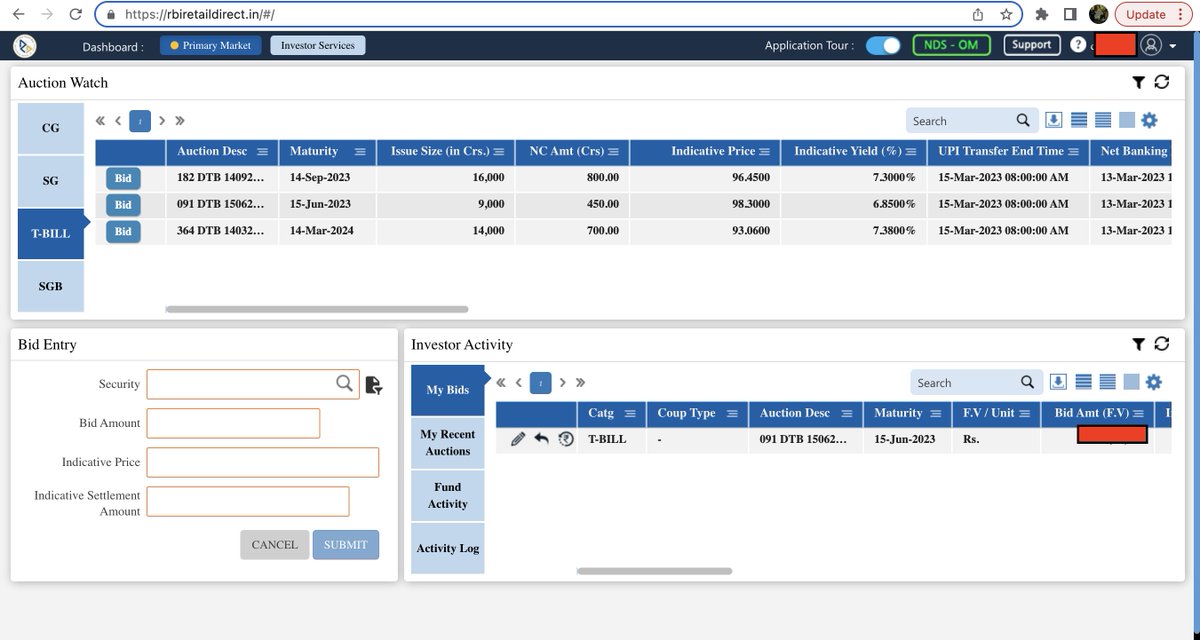Open the Activity Log tab
The height and width of the screenshot is (640, 1200).
pyautogui.click(x=448, y=548)
